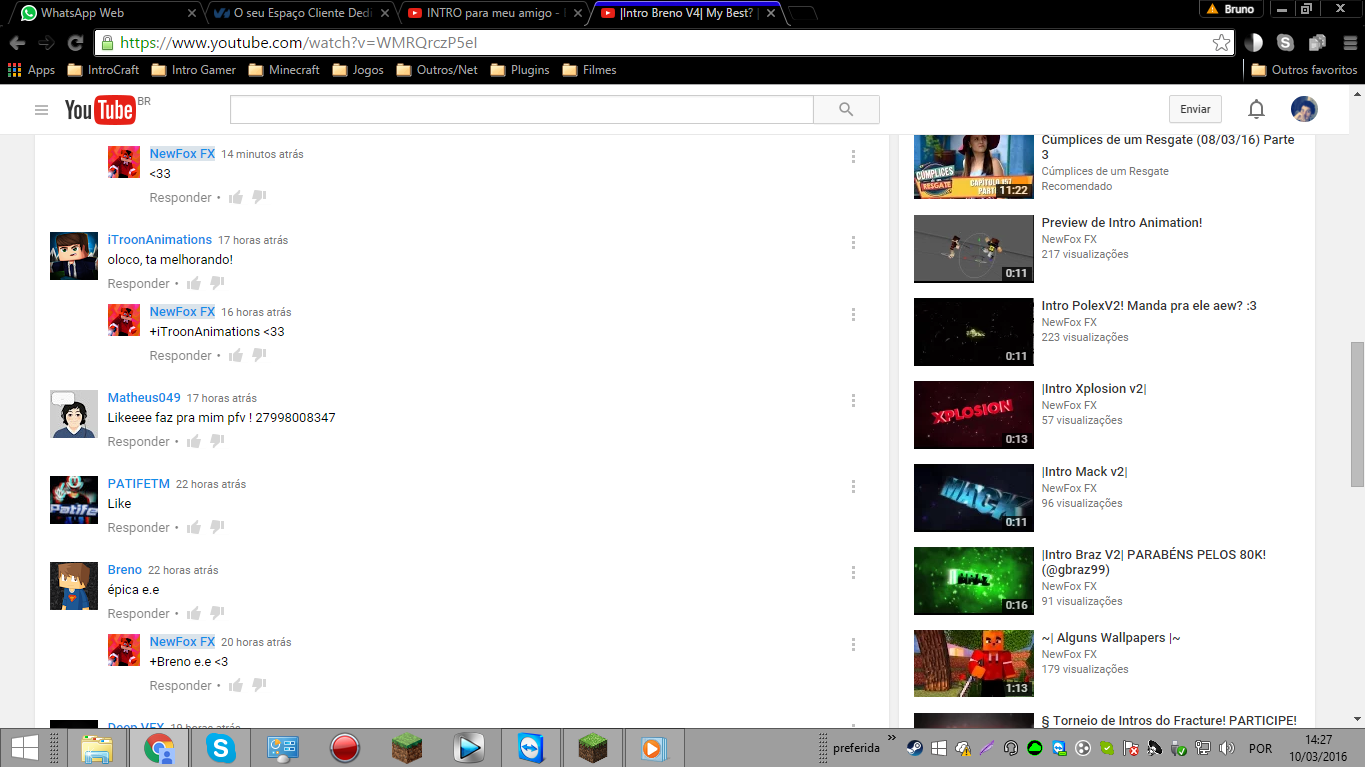This screenshot has width=1365, height=767.
Task: Reply to the Matheus049 comment
Action: tap(139, 441)
